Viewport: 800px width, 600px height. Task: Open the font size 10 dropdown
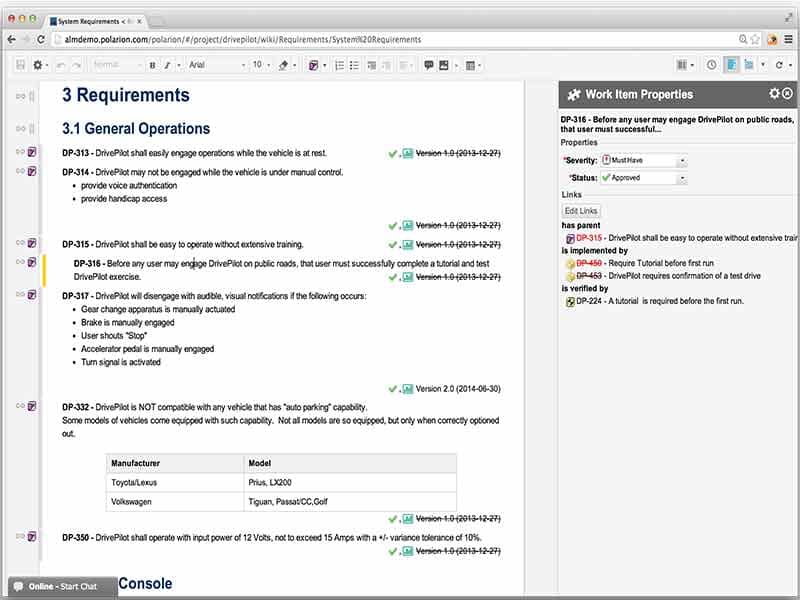(x=261, y=65)
